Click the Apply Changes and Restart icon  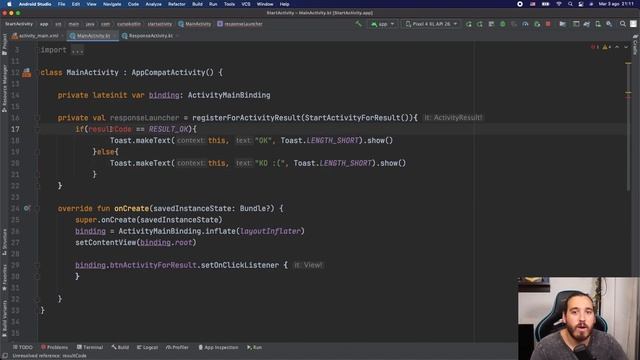point(480,24)
